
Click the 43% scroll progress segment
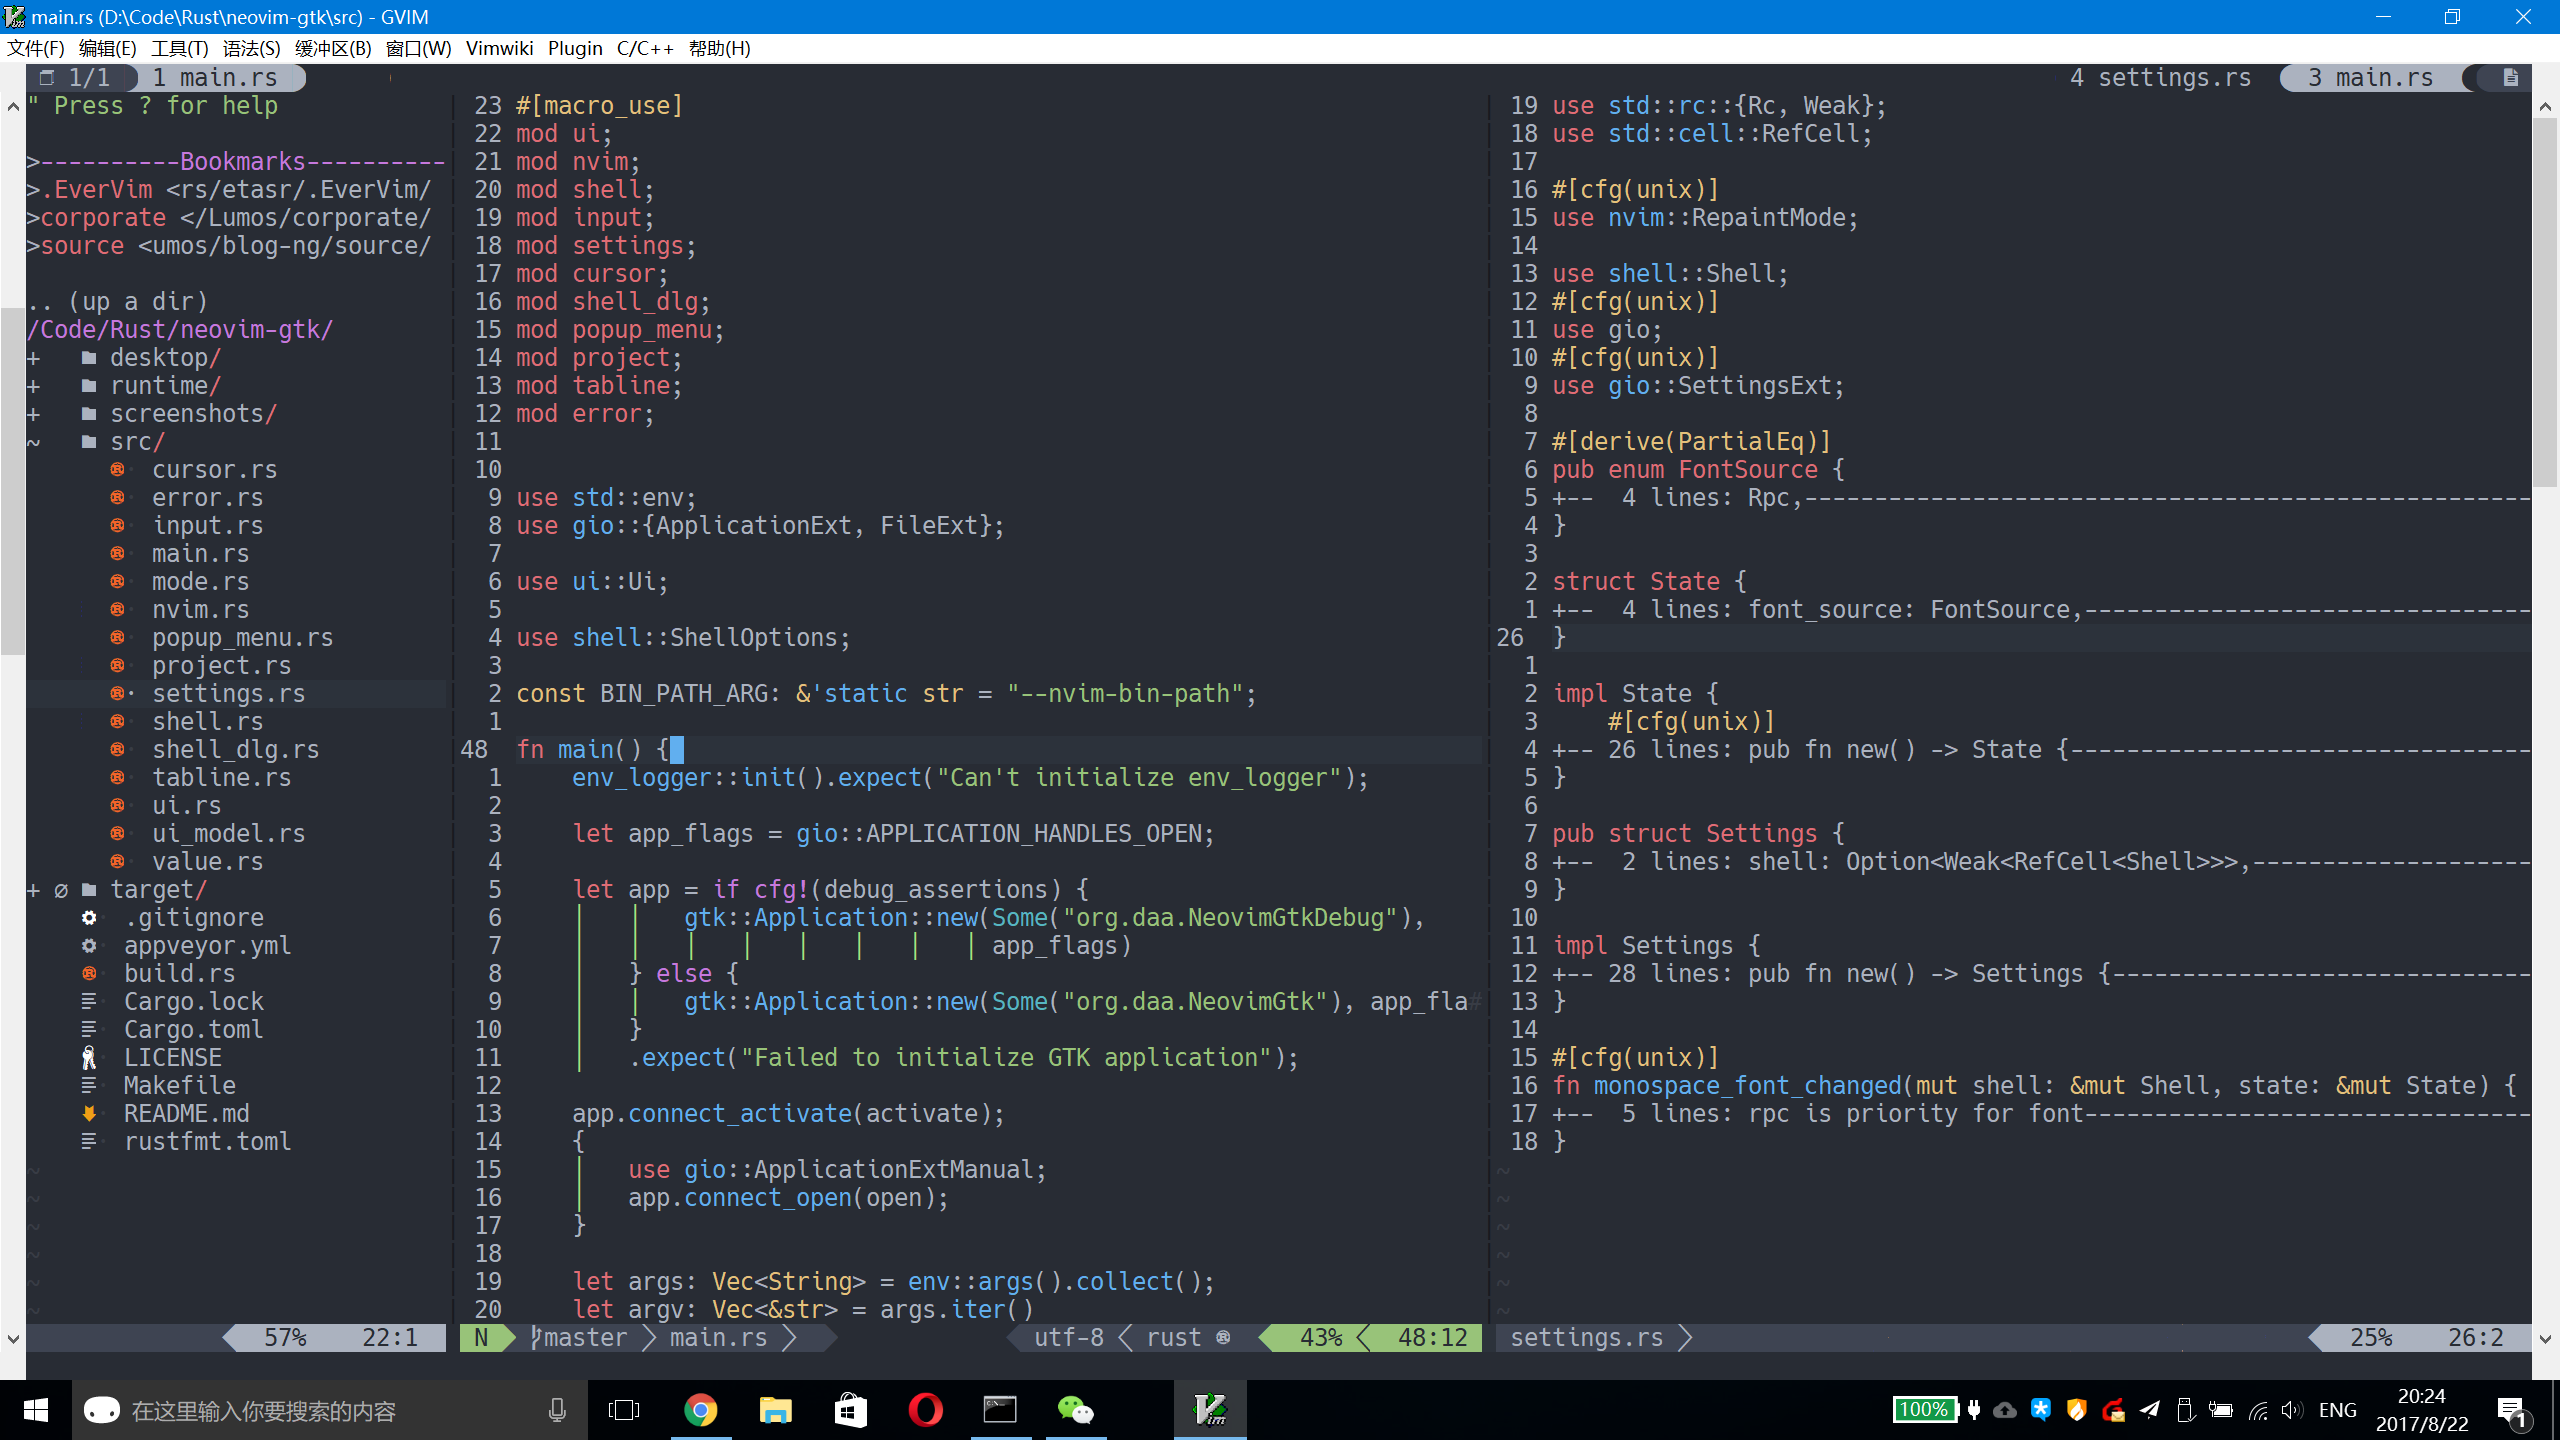coord(1322,1337)
